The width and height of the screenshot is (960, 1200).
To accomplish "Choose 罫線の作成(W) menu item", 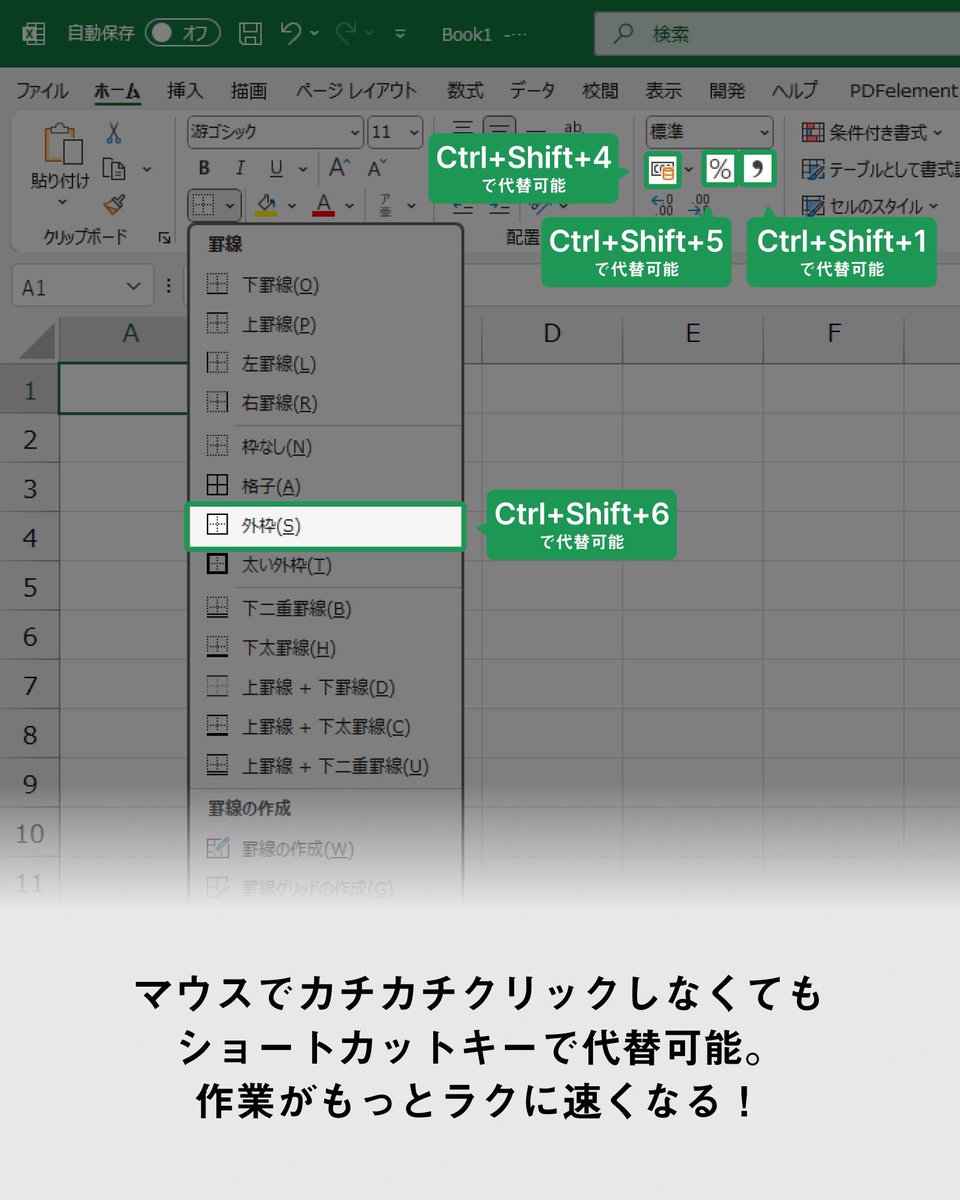I will point(325,849).
